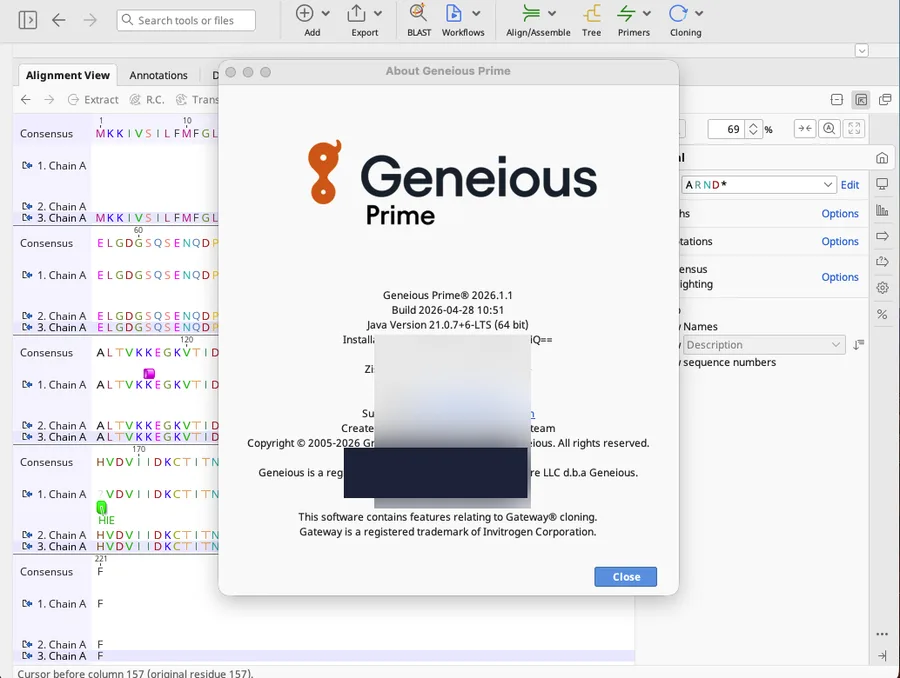This screenshot has width=900, height=678.
Task: Expand the Export dropdown arrow
Action: 378,13
